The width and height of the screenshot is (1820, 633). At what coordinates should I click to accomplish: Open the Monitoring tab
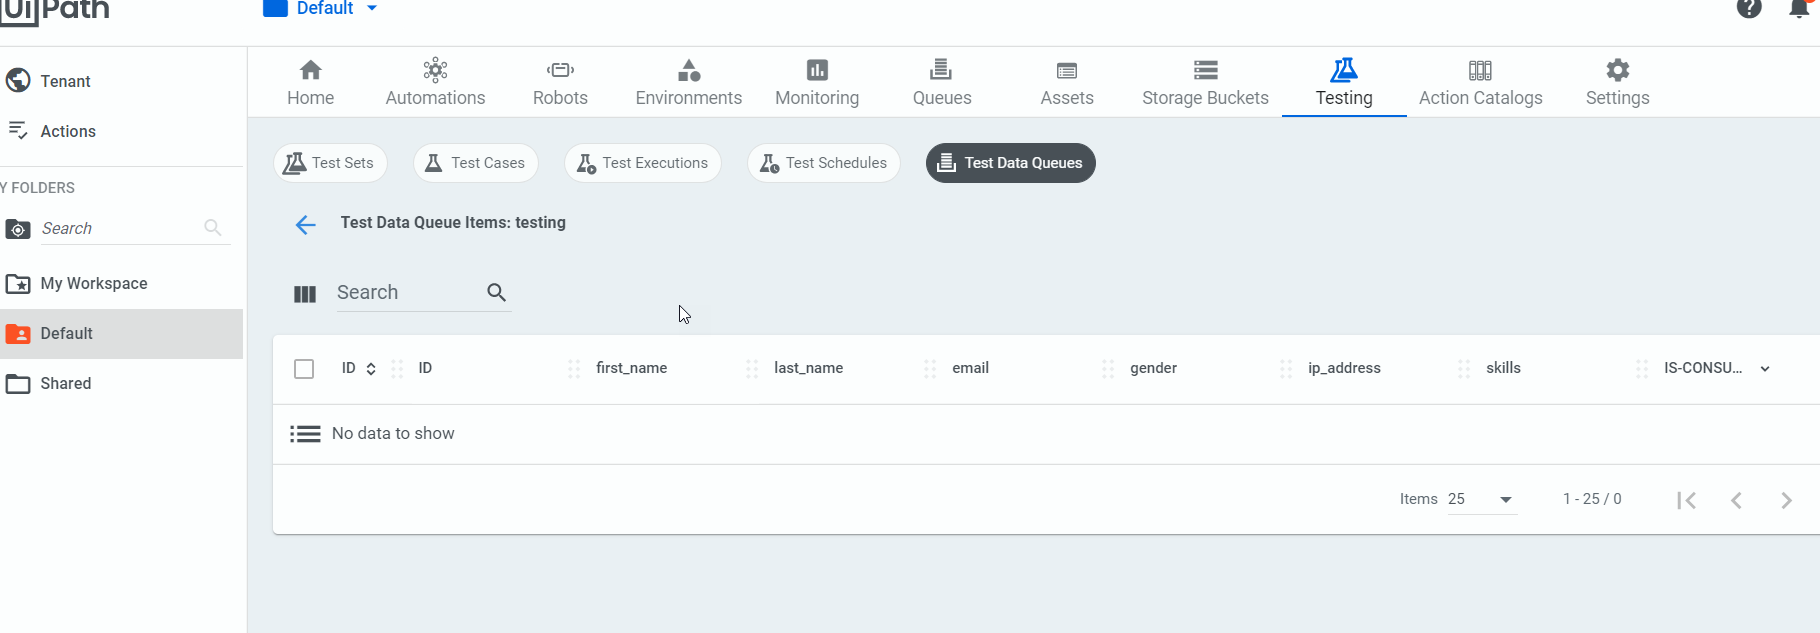click(x=817, y=83)
